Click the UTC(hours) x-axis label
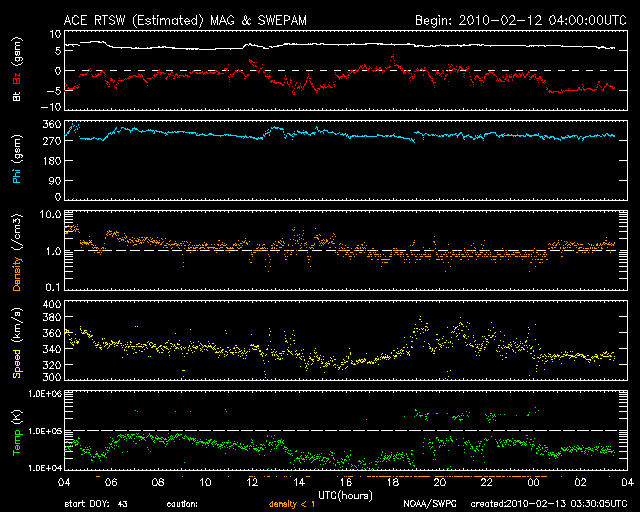This screenshot has height=512, width=640. pyautogui.click(x=343, y=494)
